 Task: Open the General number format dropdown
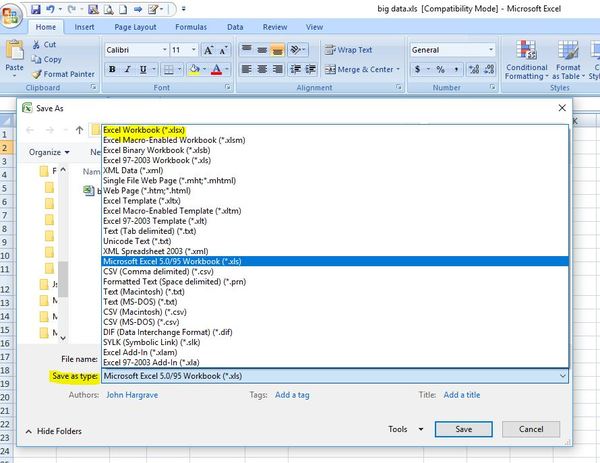point(491,50)
